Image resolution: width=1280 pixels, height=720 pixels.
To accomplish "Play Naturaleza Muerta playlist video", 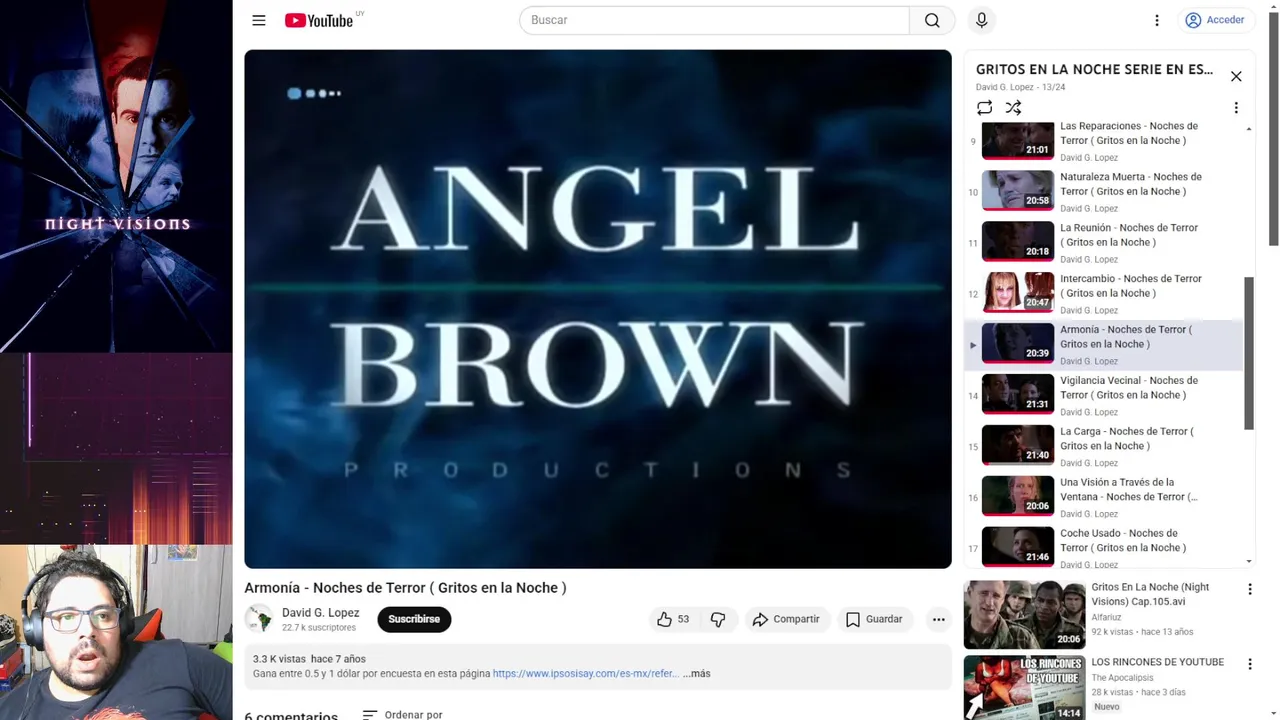I will point(1103,191).
